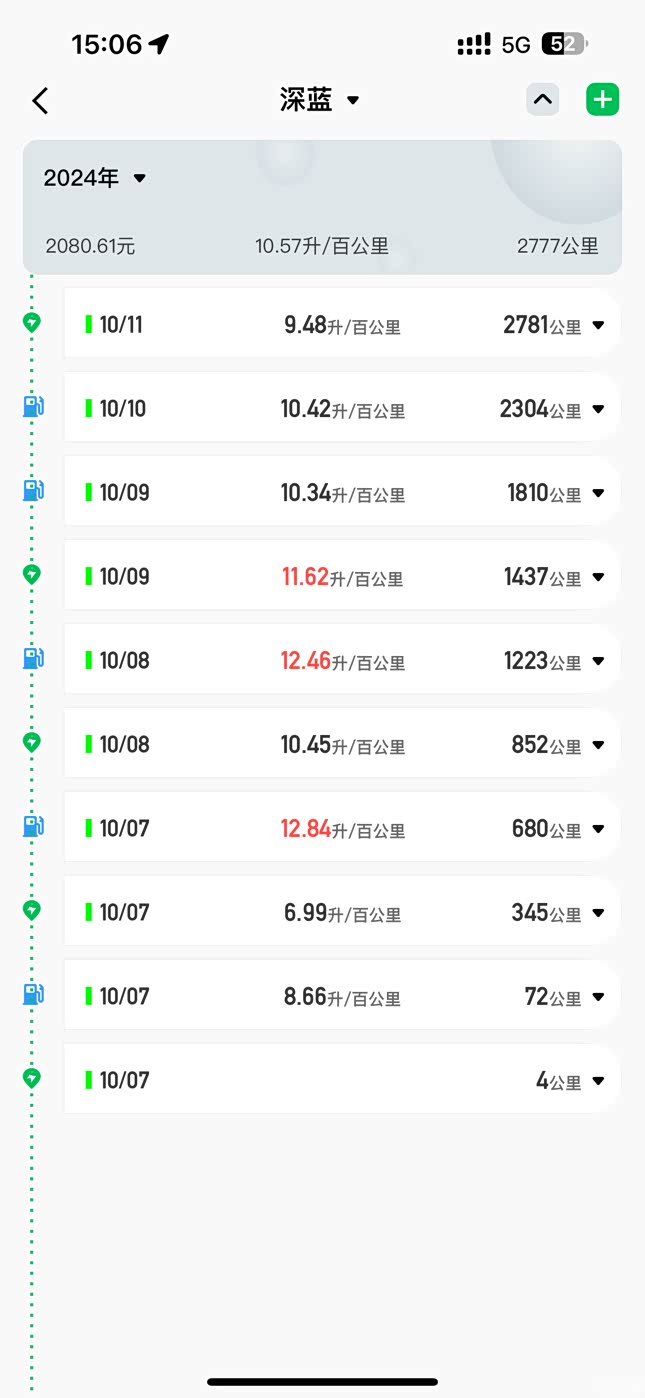645x1398 pixels.
Task: Tap the 2080.61元 total cost summary
Action: tap(90, 246)
